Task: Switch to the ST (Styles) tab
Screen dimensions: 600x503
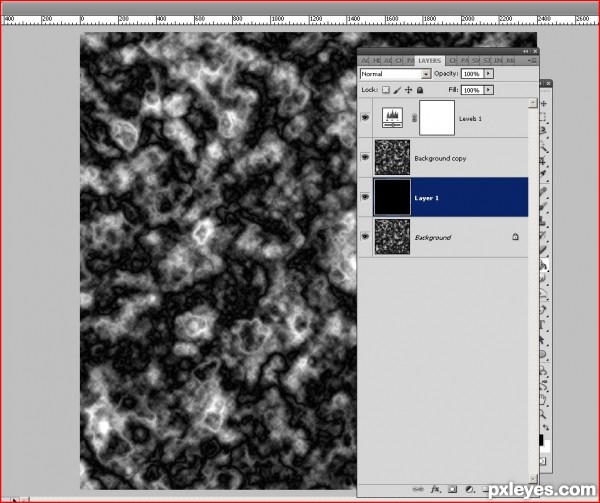Action: [x=487, y=61]
